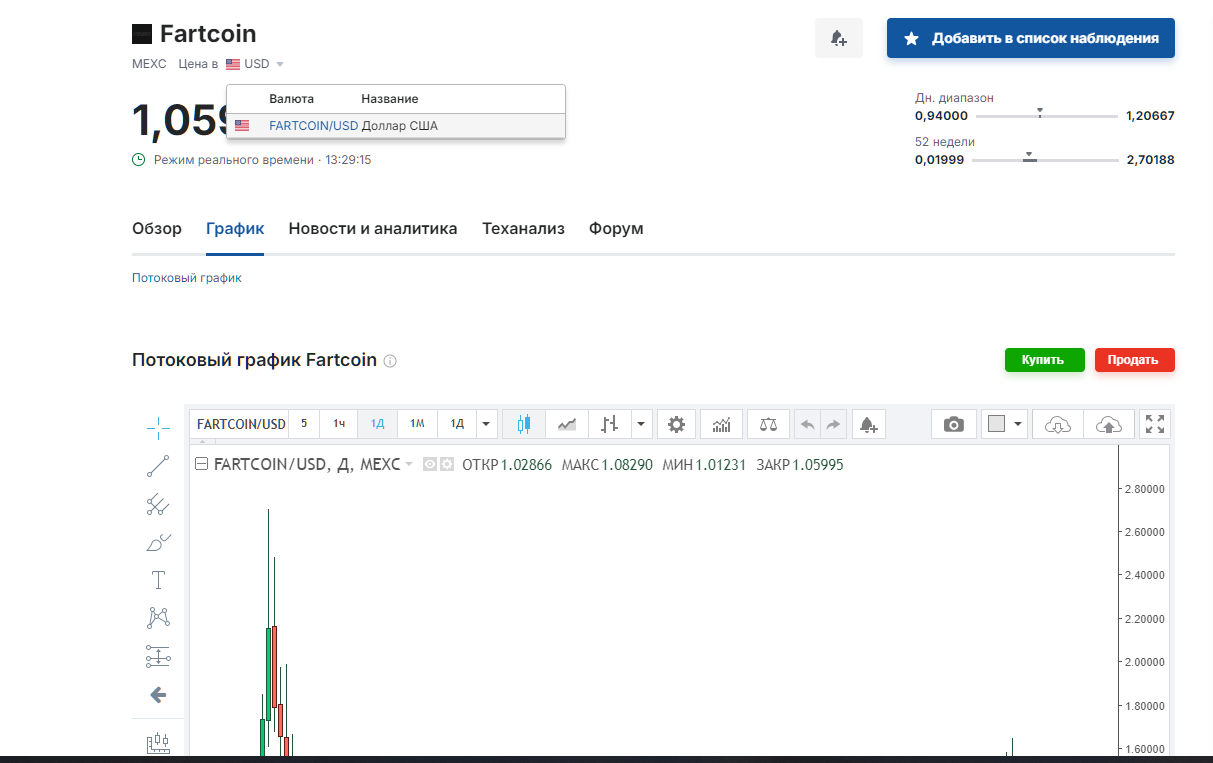Click the ЗАКР 1.05995 close value
Screen dimensions: 1213x763
click(x=800, y=465)
